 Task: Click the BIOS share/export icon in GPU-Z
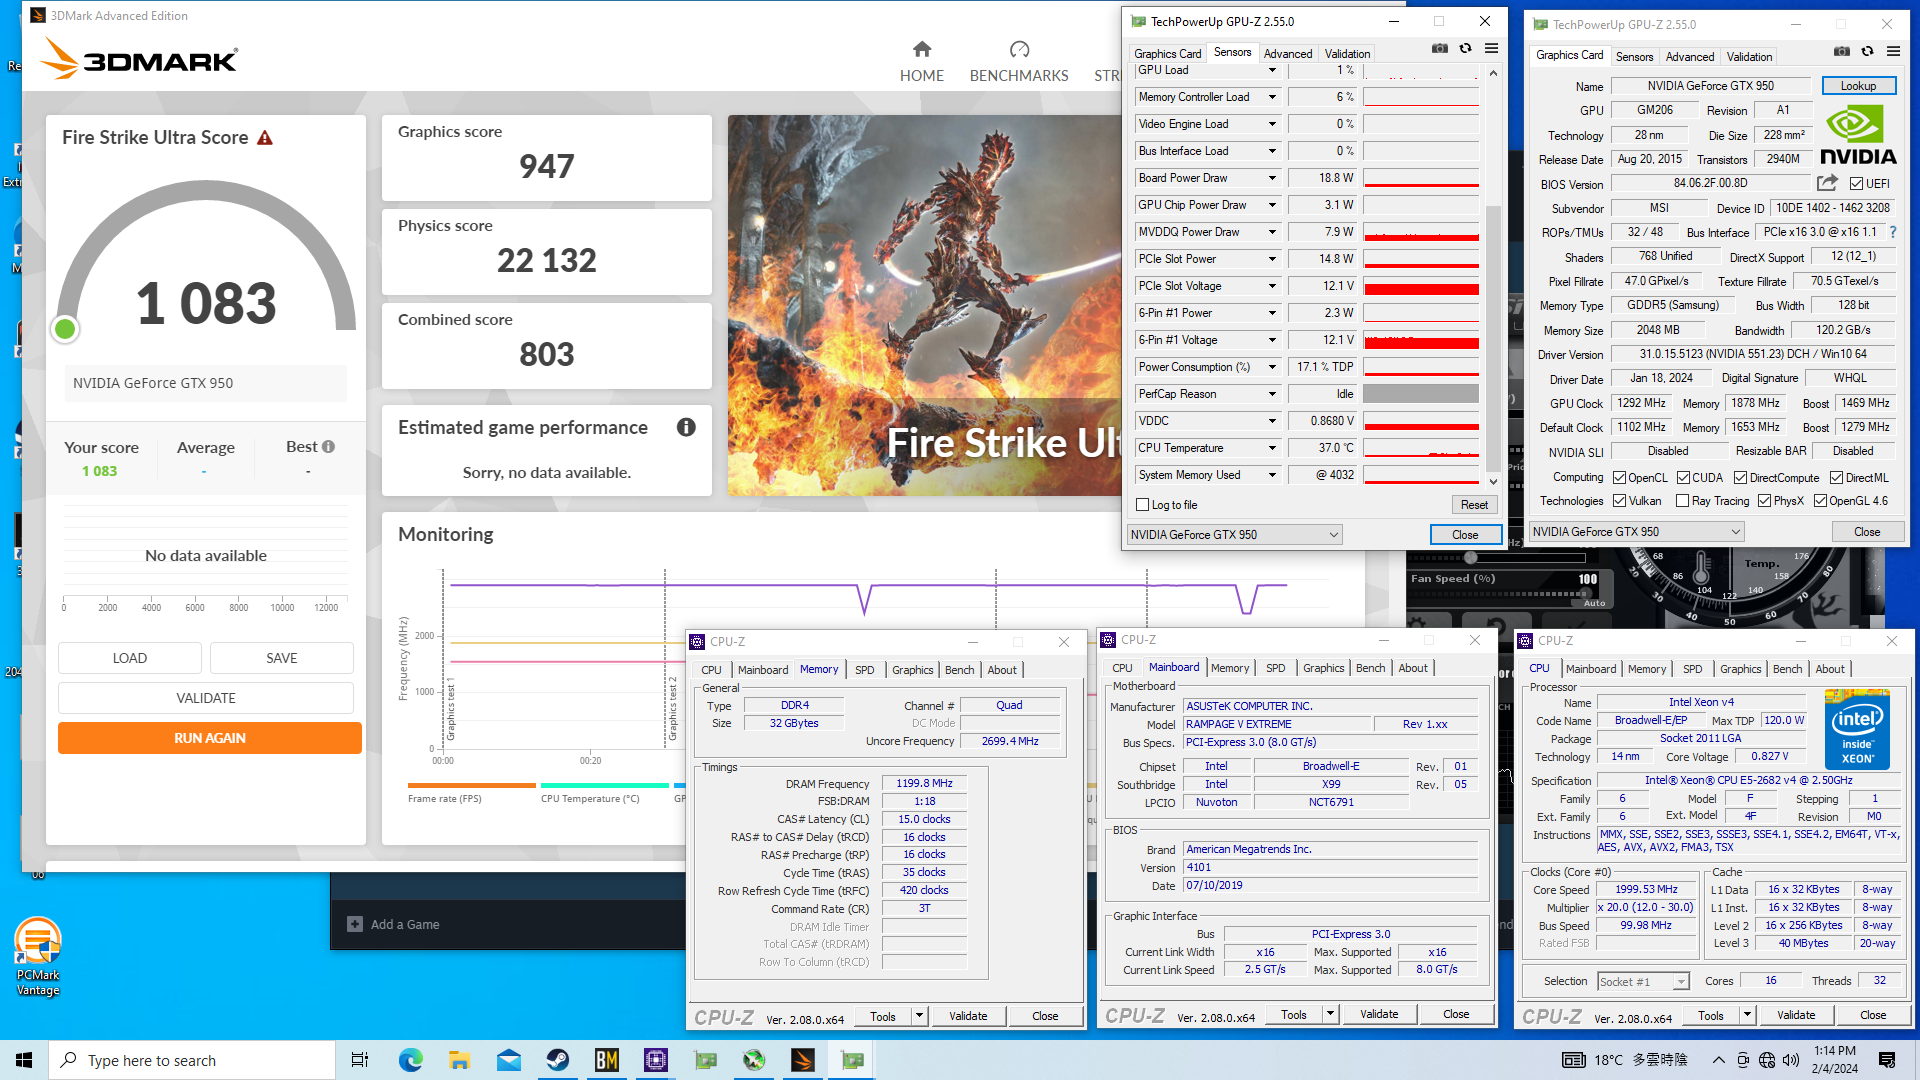(1827, 183)
